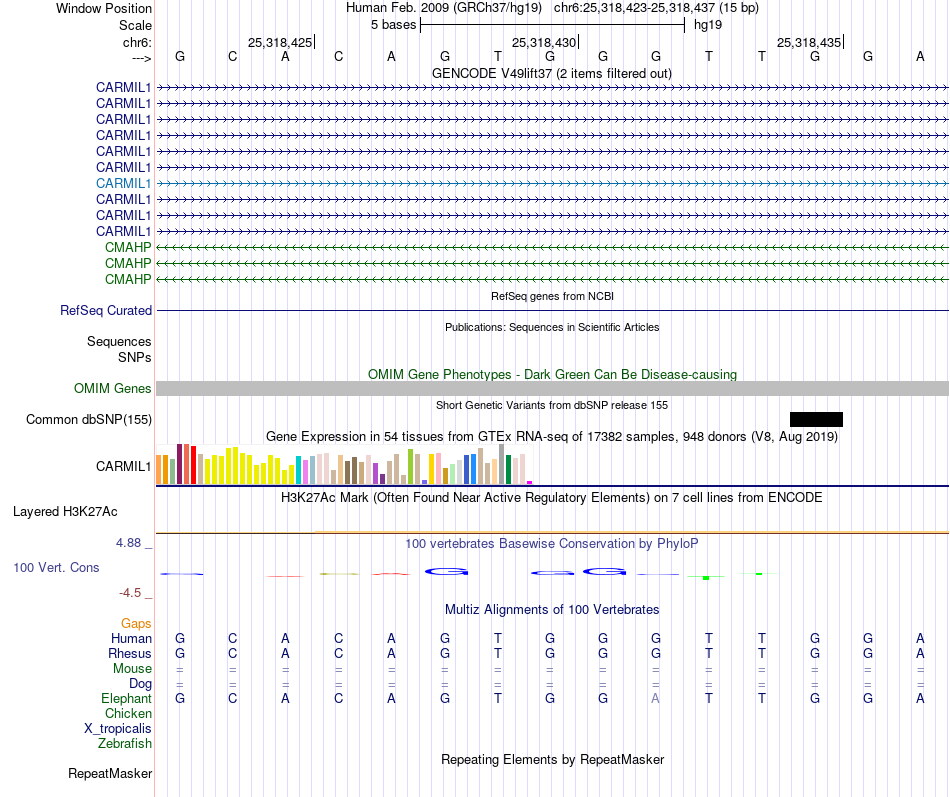Select the Chicken alignment row label
This screenshot has width=950, height=797.
(128, 713)
